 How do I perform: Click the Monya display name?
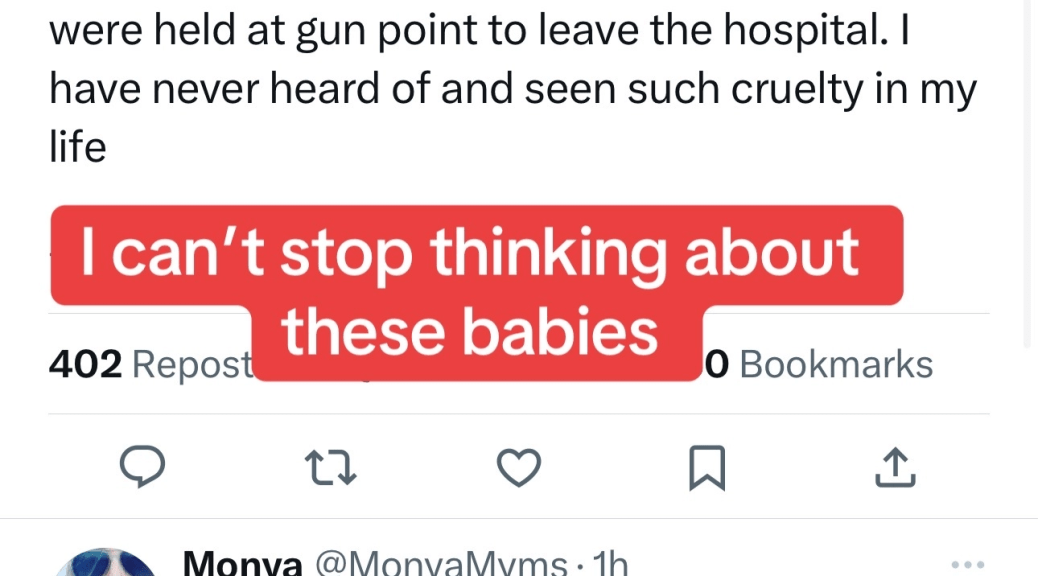[243, 565]
